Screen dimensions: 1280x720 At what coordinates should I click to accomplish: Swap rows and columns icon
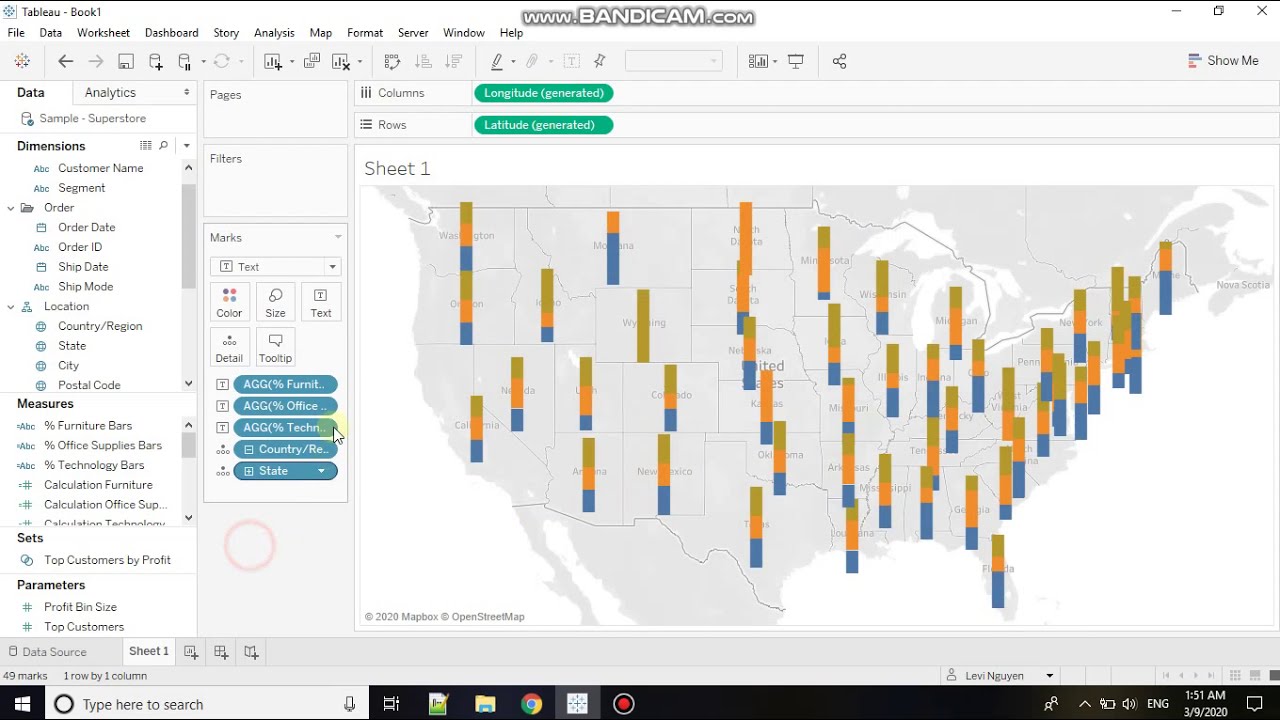(392, 61)
